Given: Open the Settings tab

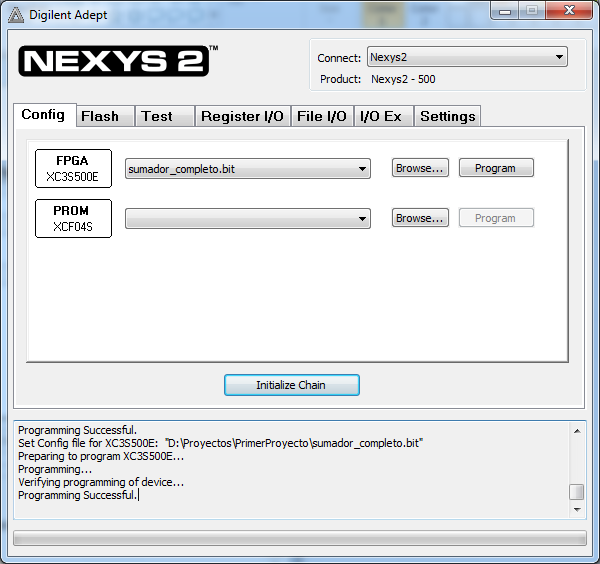Looking at the screenshot, I should click(447, 116).
